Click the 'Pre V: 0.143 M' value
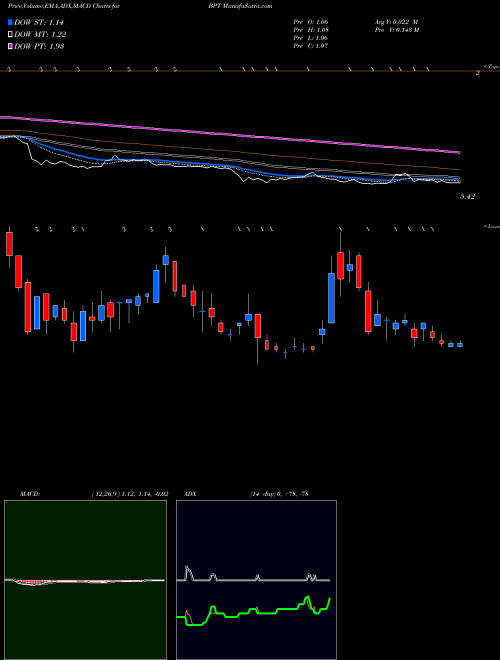Viewport: 500px width, 660px height. point(396,30)
